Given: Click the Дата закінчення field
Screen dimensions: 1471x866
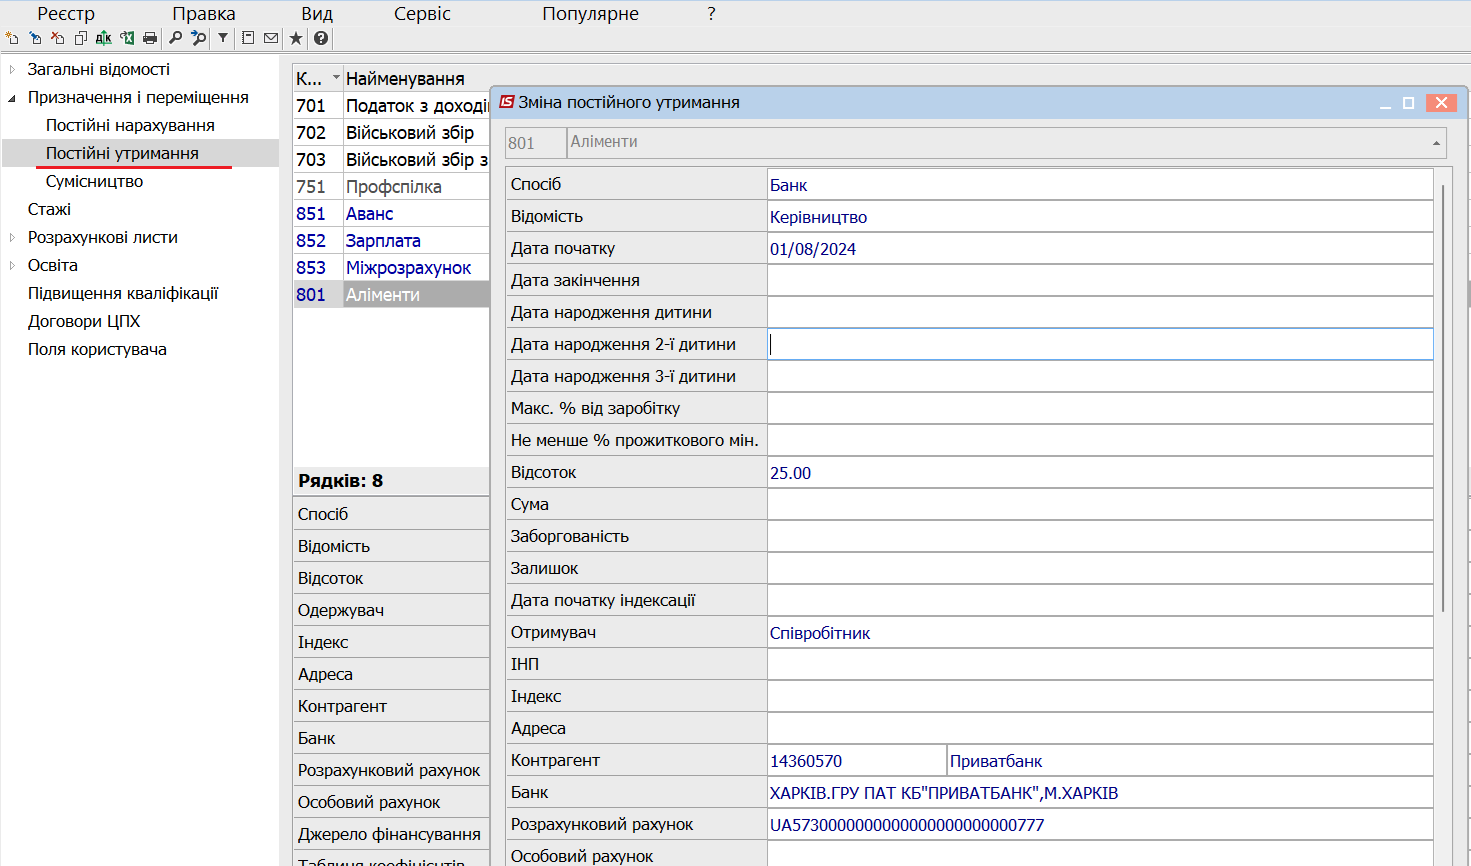Looking at the screenshot, I should 1100,280.
